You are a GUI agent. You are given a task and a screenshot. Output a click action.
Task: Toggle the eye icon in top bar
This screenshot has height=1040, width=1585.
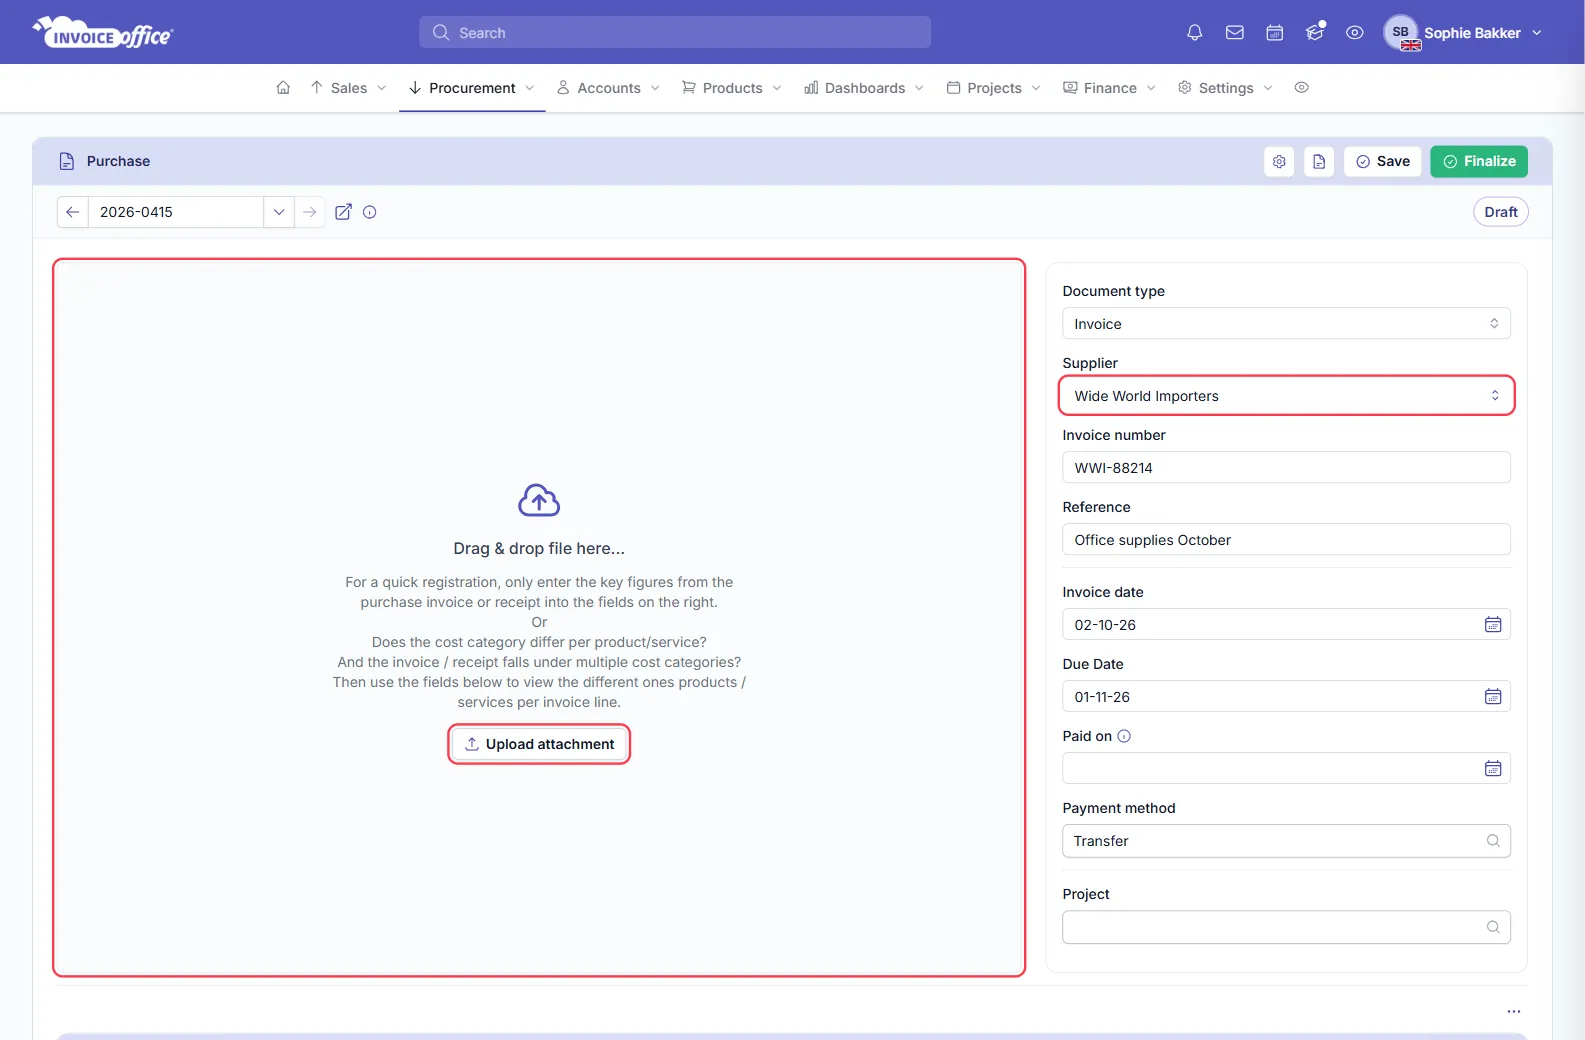coord(1354,33)
